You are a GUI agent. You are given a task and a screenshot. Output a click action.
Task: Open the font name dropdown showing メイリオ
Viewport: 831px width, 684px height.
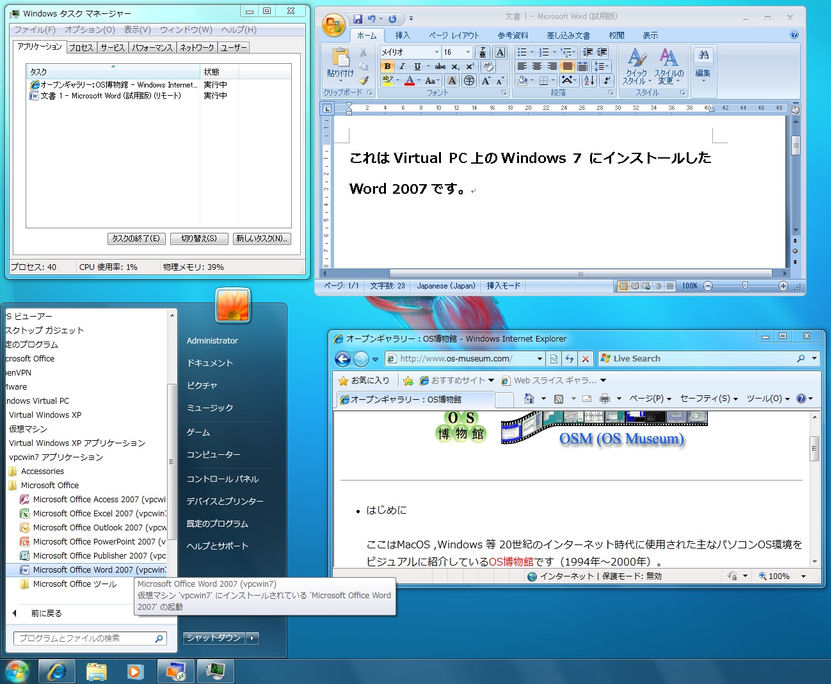point(437,52)
